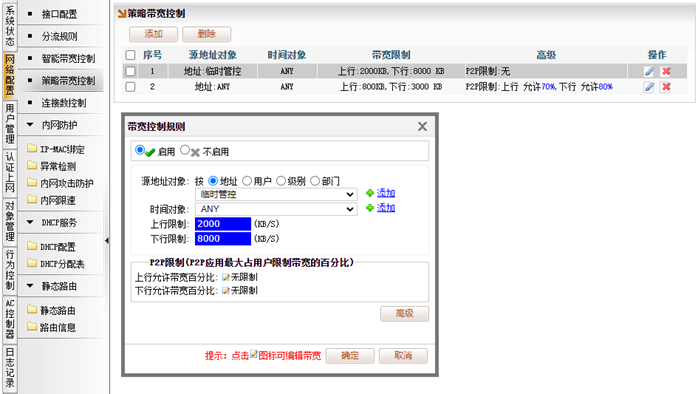
Task: Close the 带宽控制规则 dialog
Action: (422, 126)
